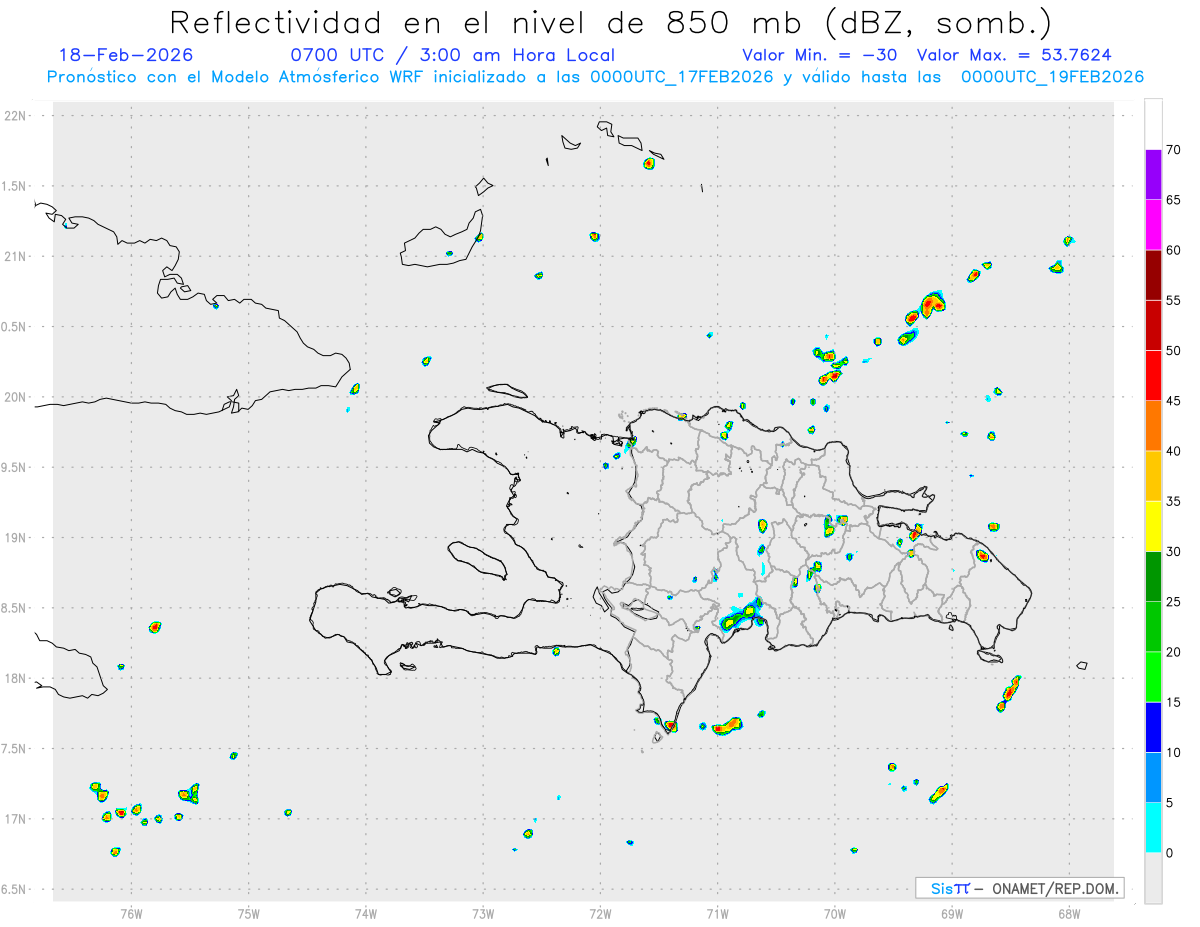1200x927 pixels.
Task: Select the bright green 15–20 dBZ colorbar segment
Action: pos(1153,677)
